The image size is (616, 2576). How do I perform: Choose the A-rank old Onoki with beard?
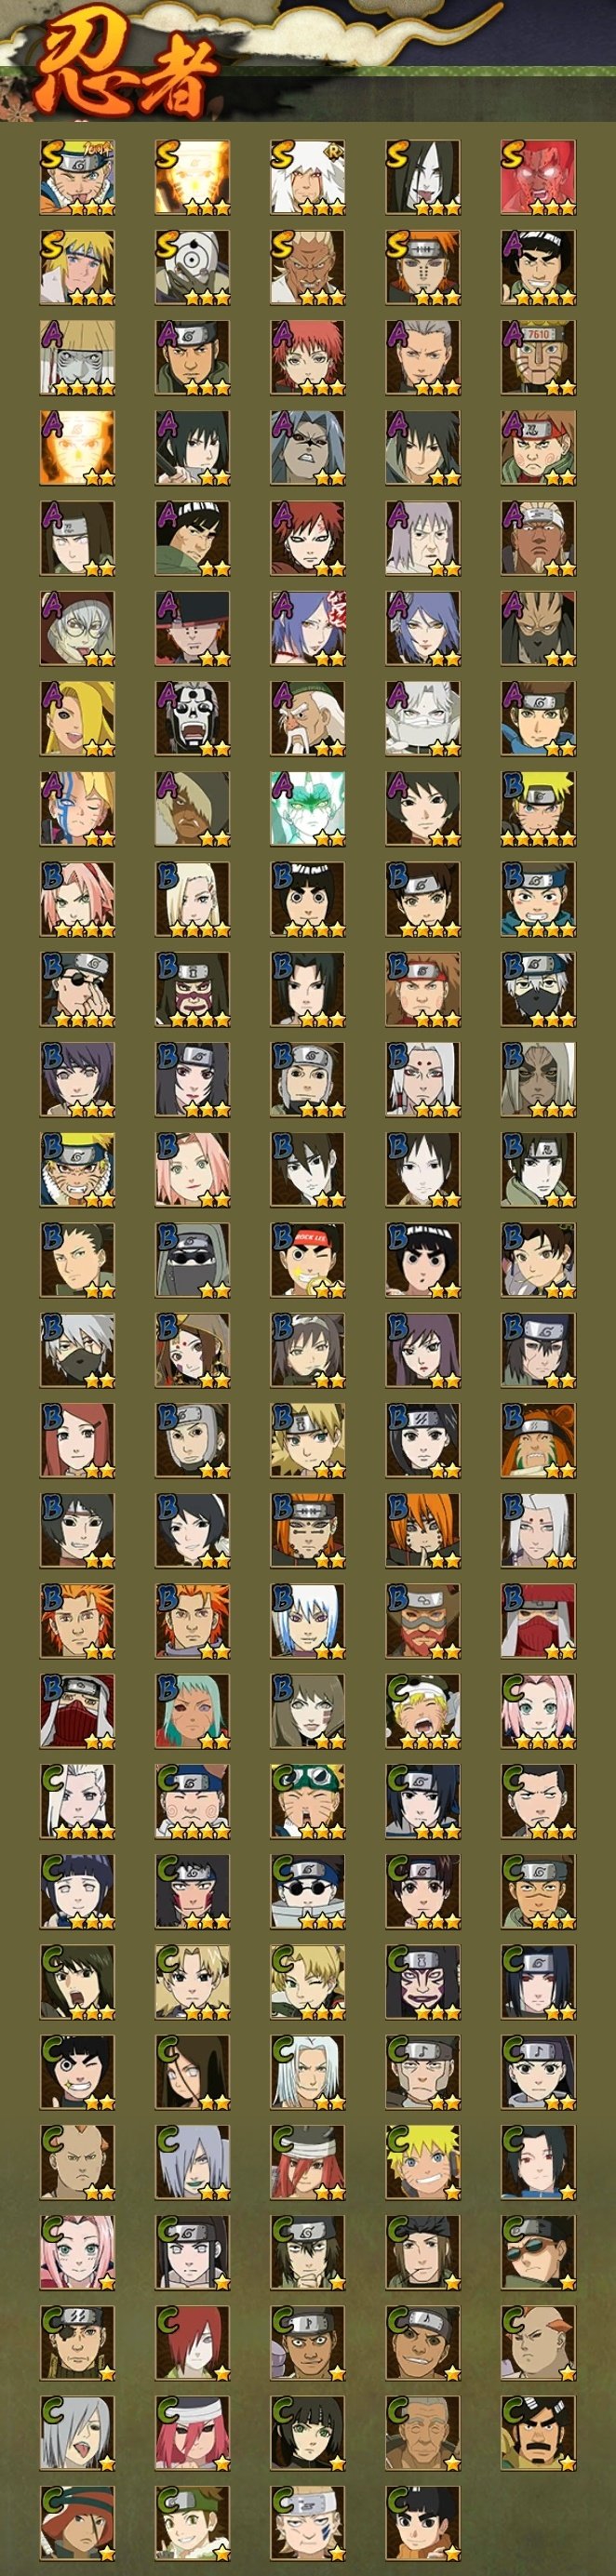308,719
